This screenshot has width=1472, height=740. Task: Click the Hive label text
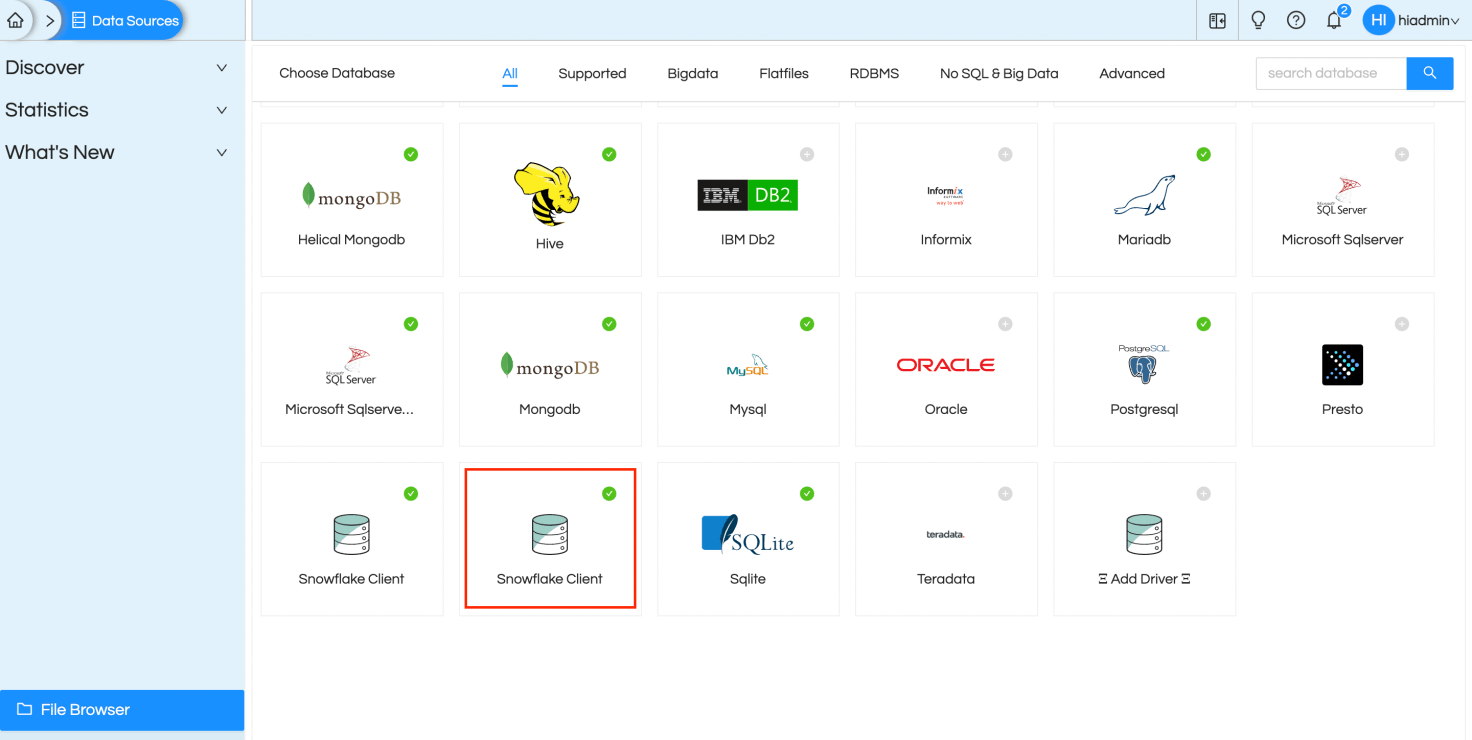click(549, 244)
